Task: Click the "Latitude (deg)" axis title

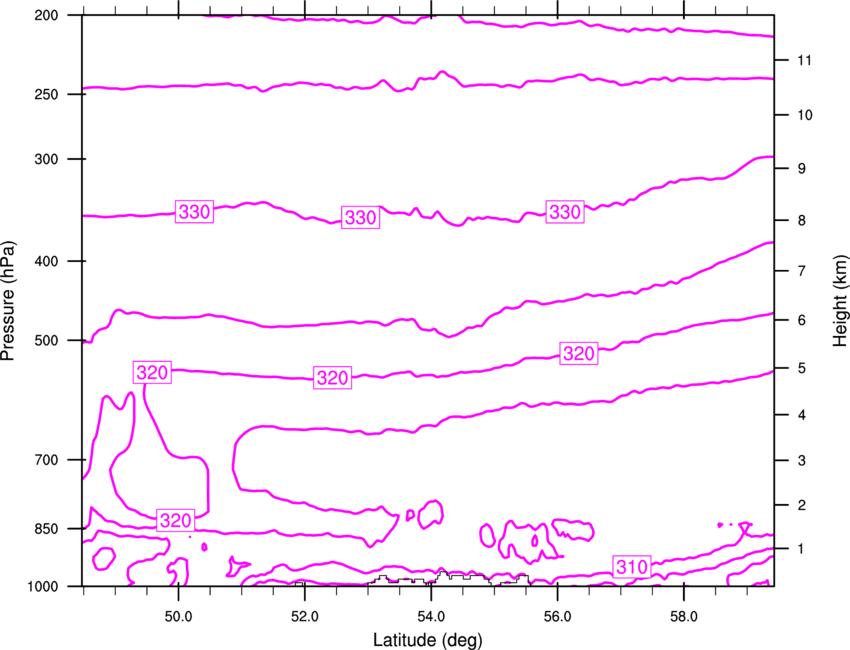Action: pos(428,640)
